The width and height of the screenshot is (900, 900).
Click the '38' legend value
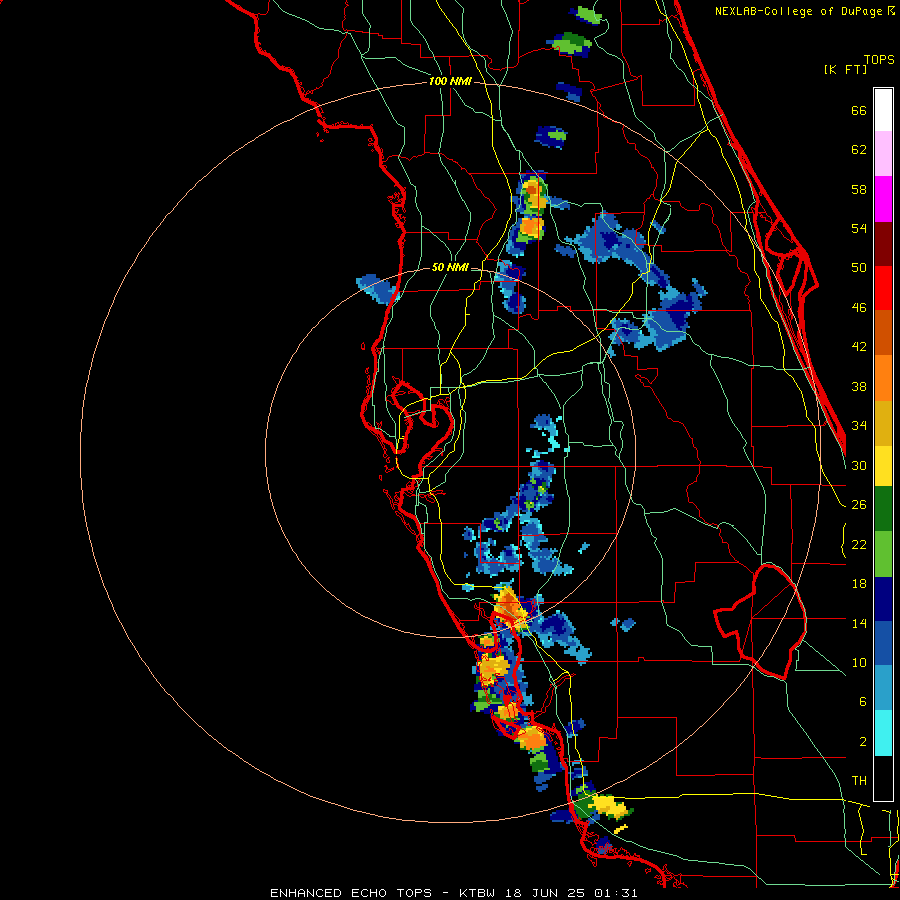click(859, 387)
